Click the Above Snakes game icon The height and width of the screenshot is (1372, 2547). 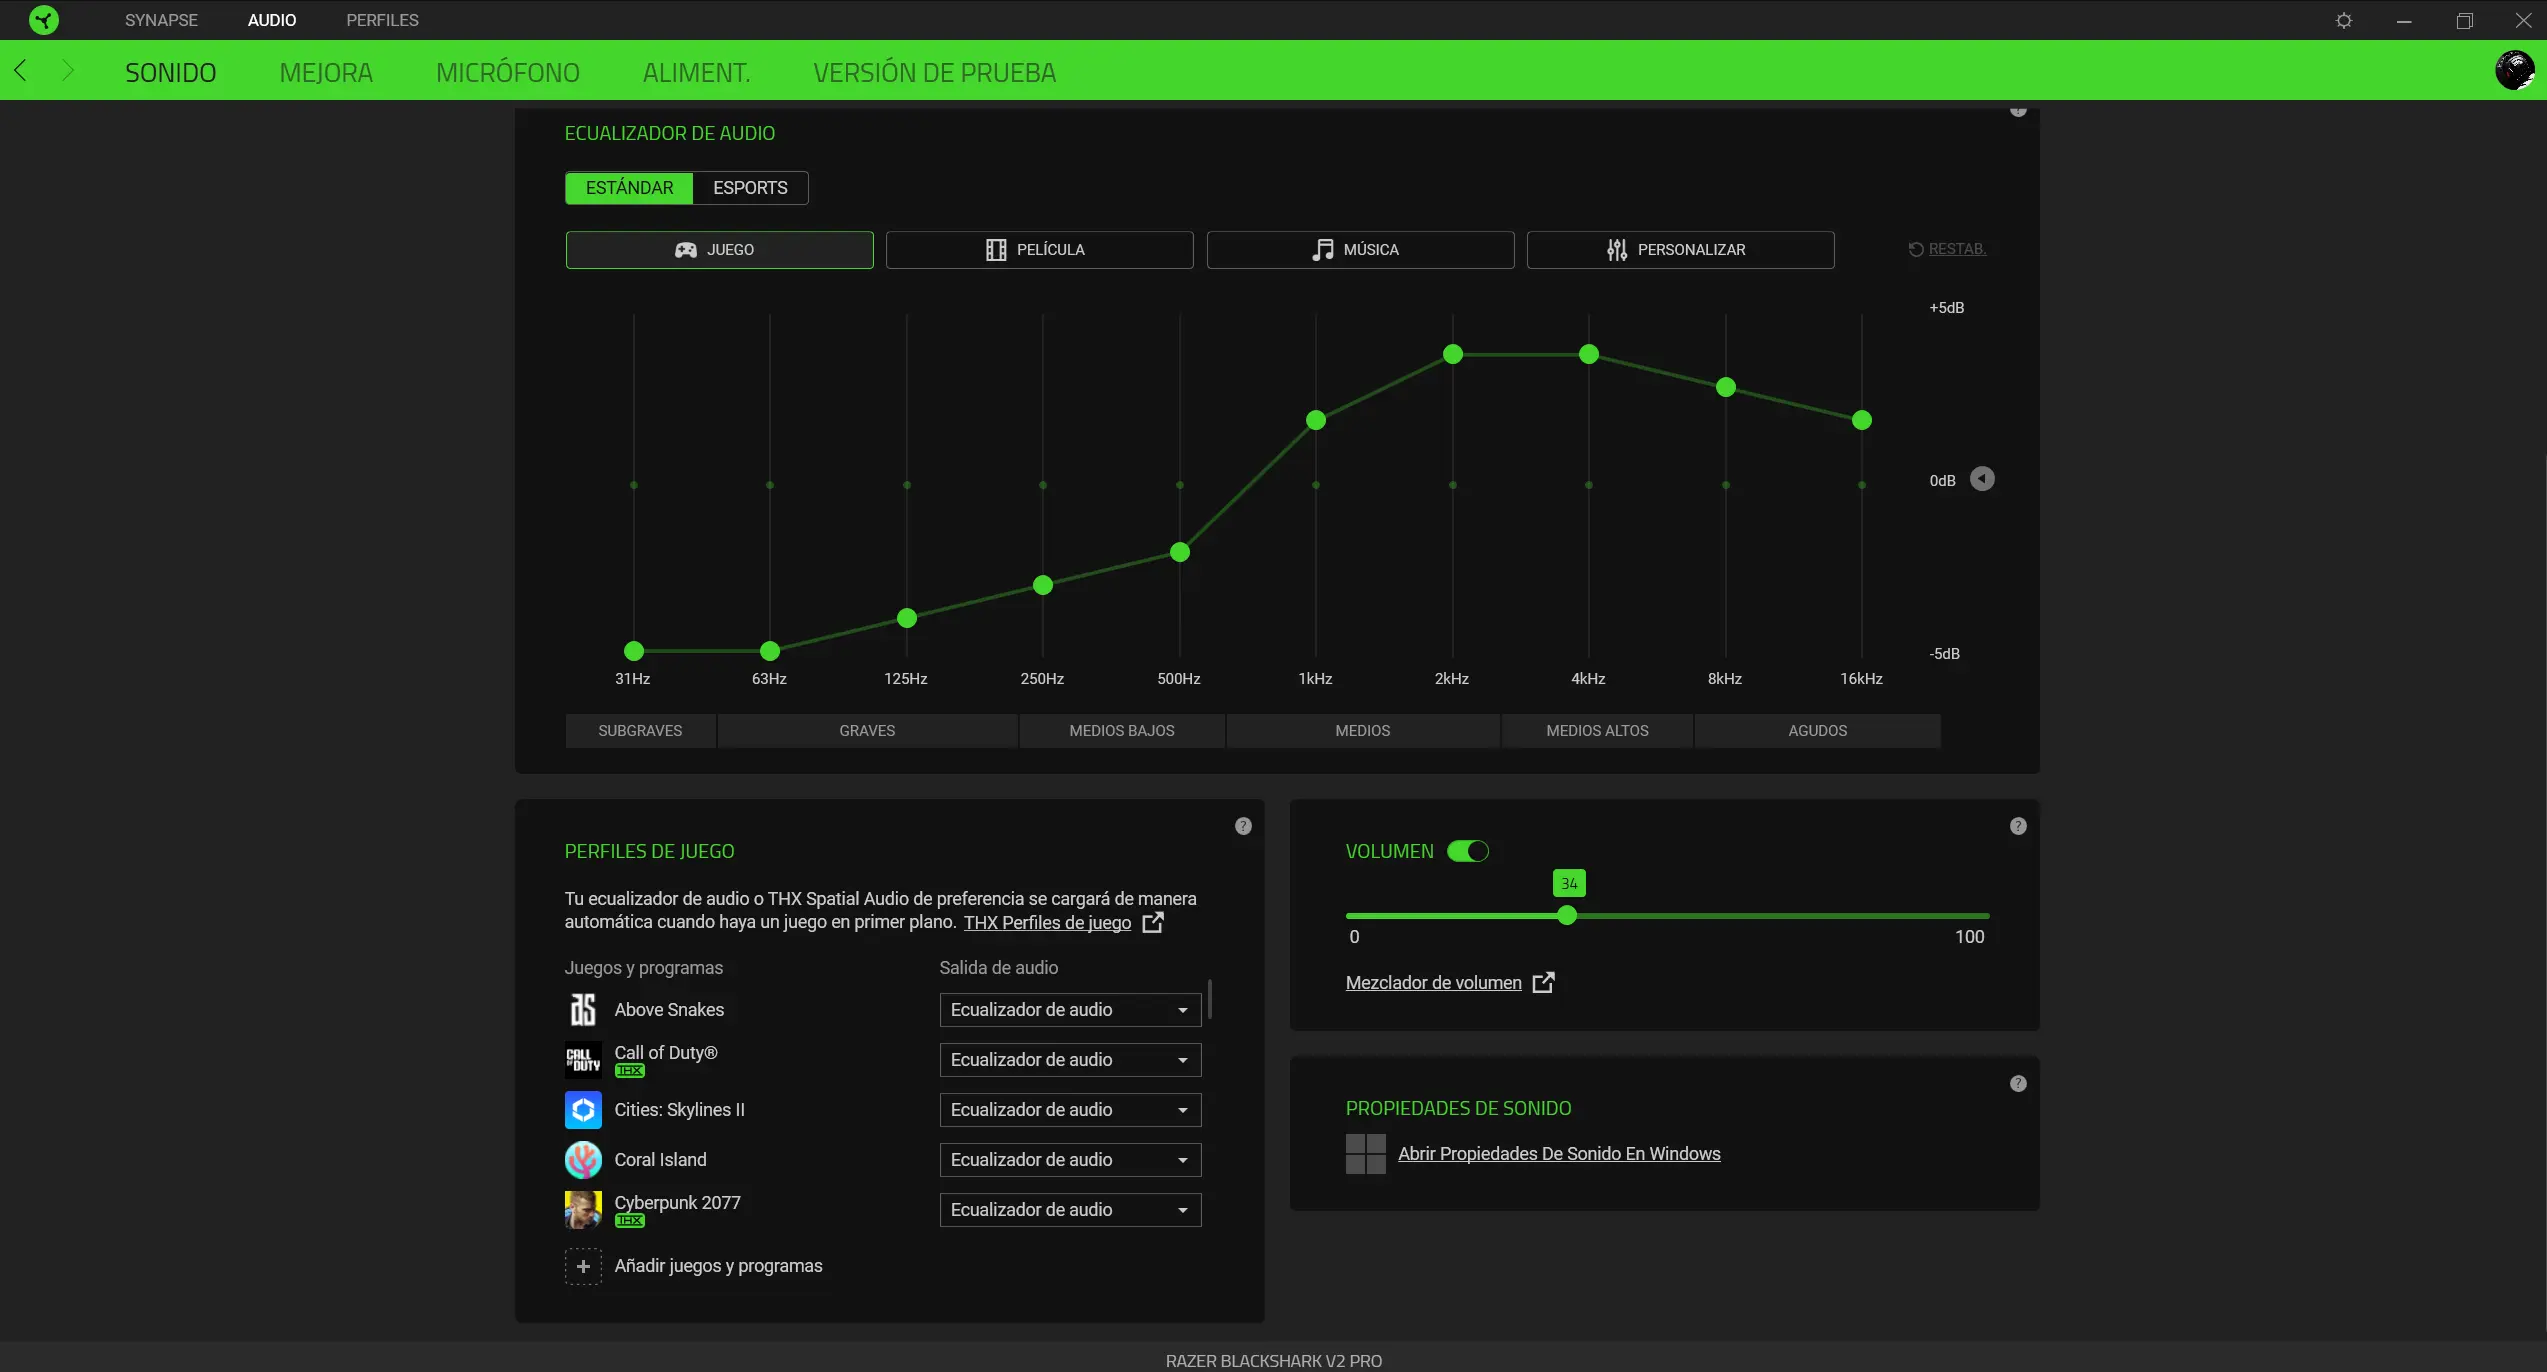(x=583, y=1010)
